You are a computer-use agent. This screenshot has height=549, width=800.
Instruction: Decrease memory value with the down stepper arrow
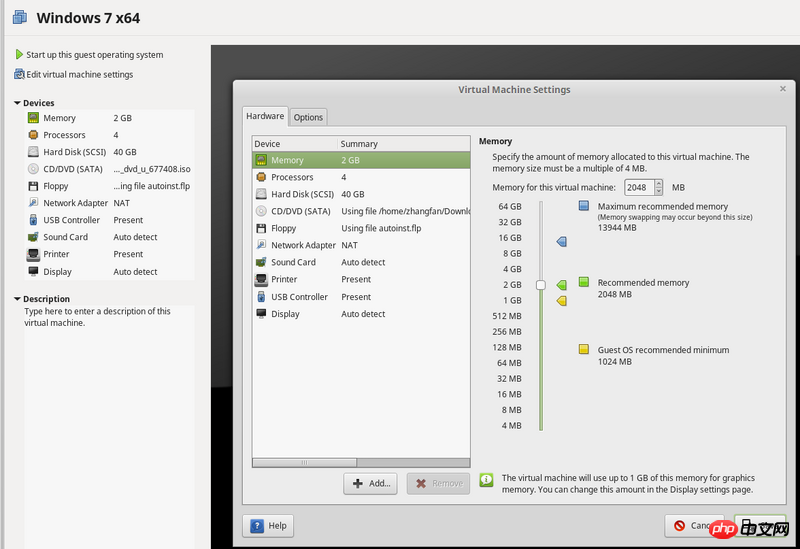click(x=659, y=191)
